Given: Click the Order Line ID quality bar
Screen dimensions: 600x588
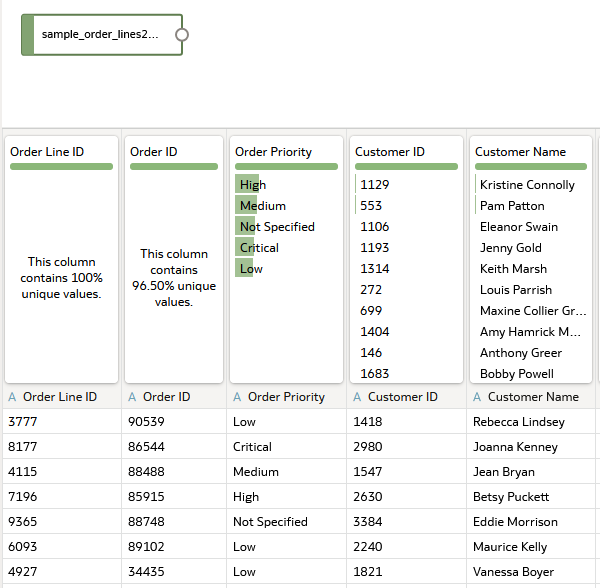Looking at the screenshot, I should (x=61, y=166).
